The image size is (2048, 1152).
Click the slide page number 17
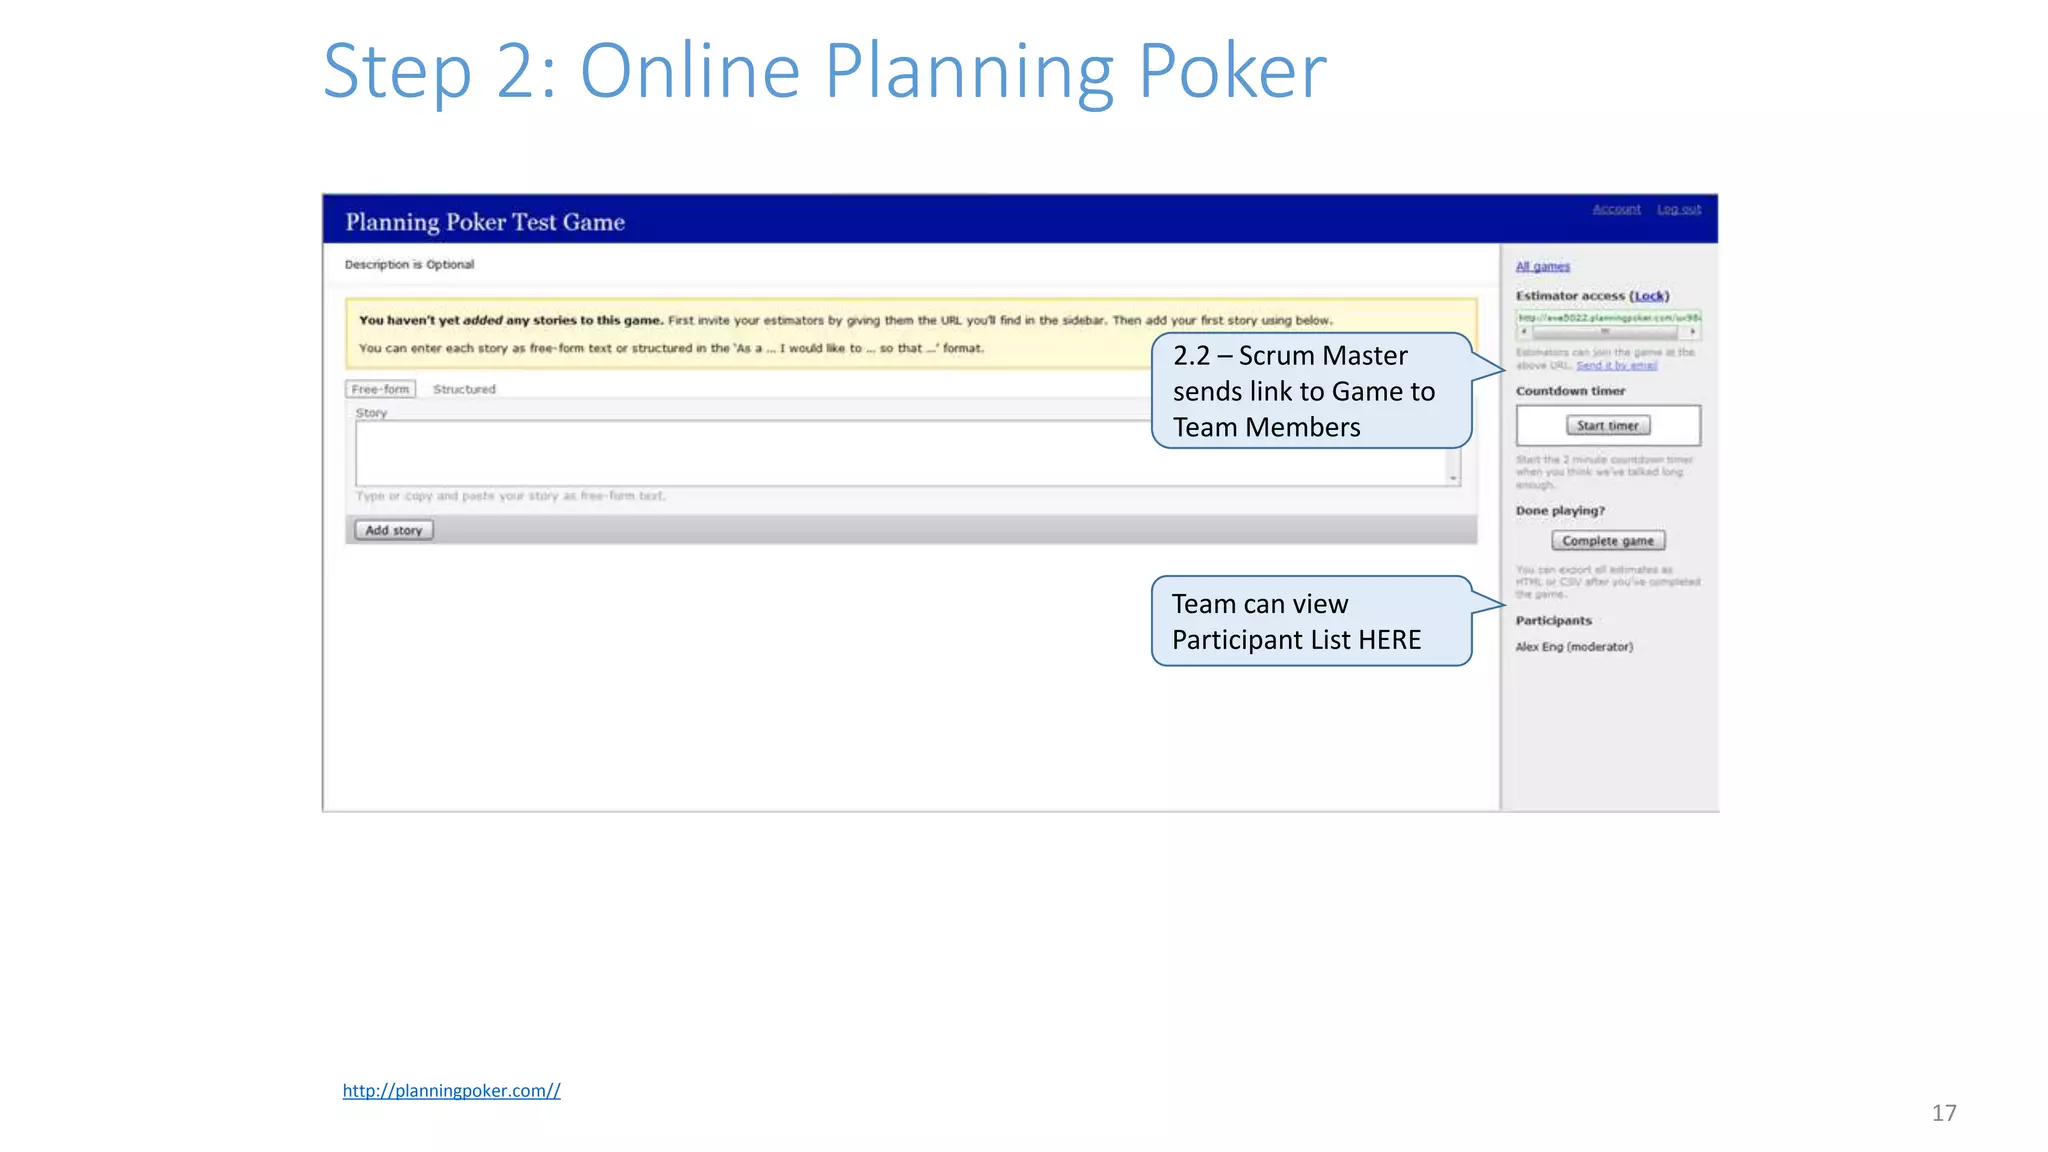coord(1944,1113)
